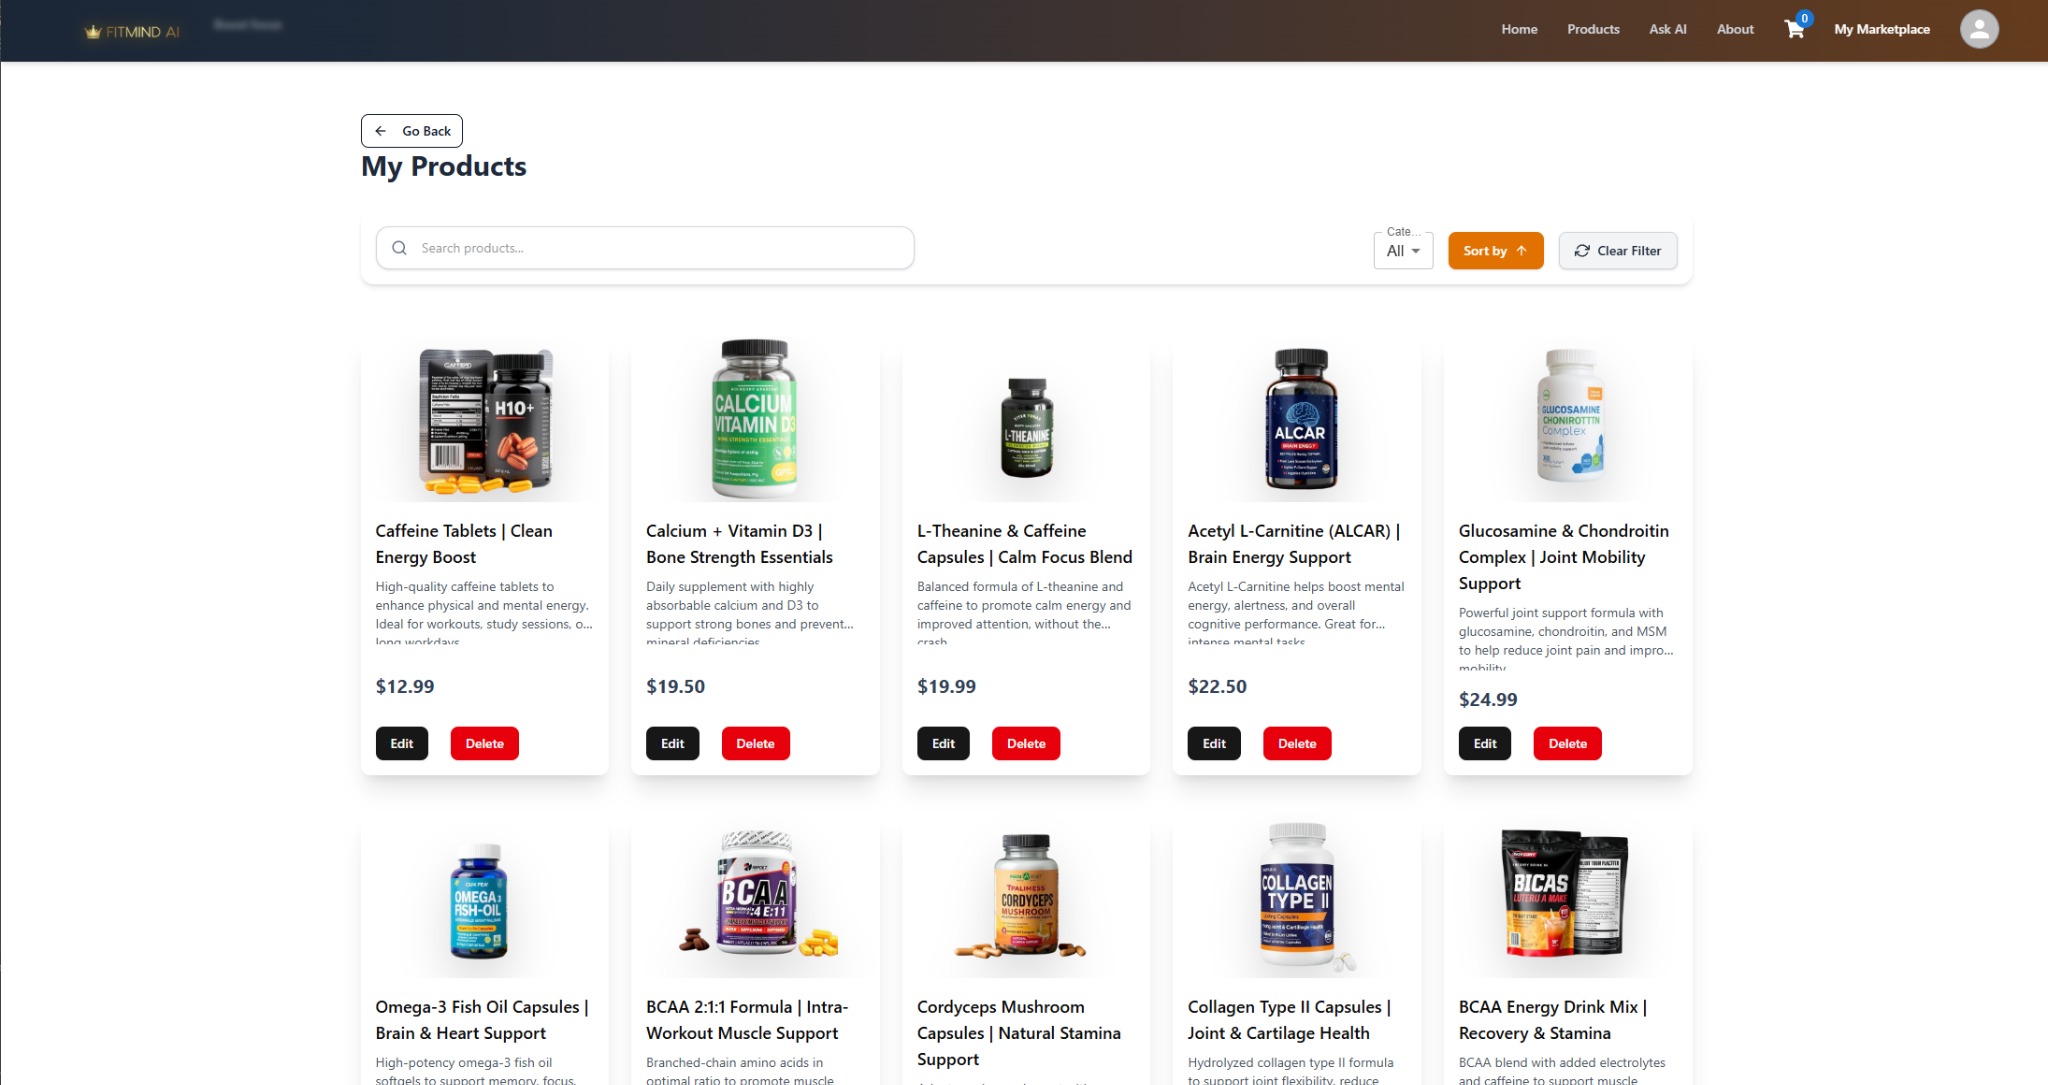Delete the Glucosamine & Chondroitin product
Screen dimensions: 2048x1085
1567,743
